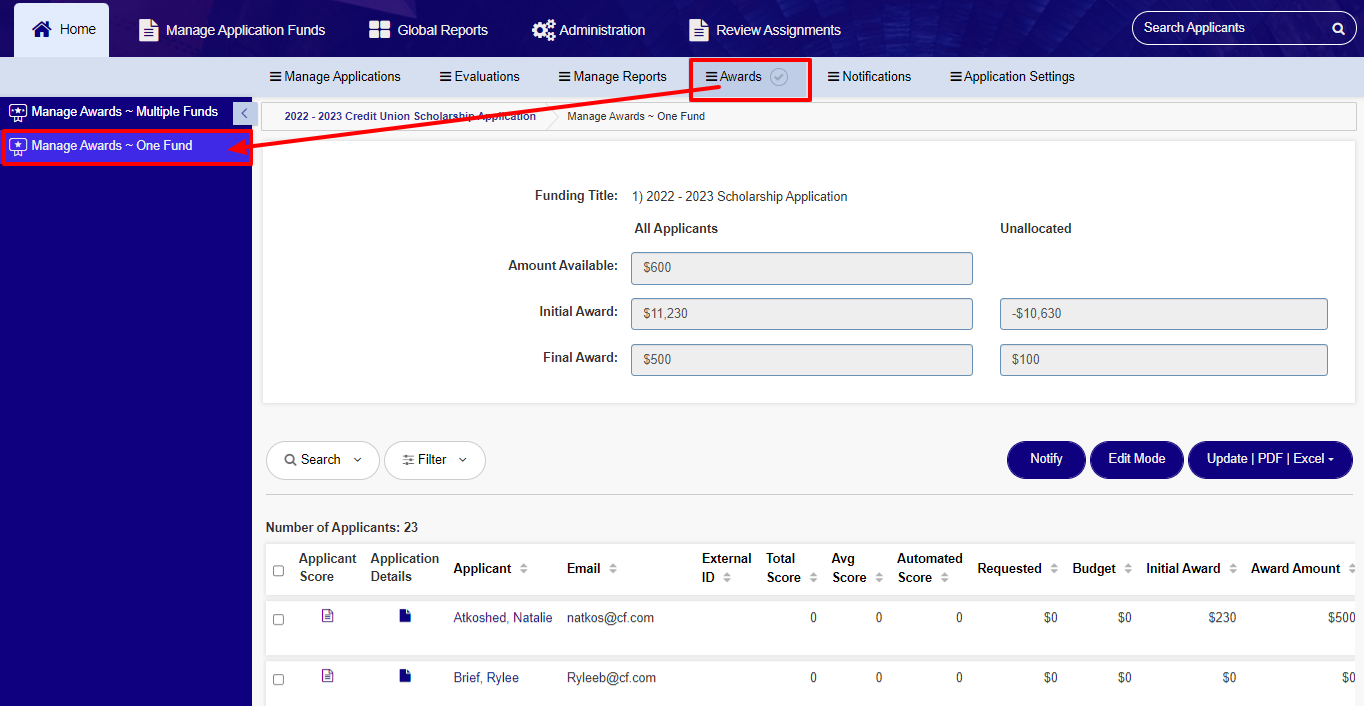Click the Final Award $500 field
1364x706 pixels.
click(x=802, y=360)
